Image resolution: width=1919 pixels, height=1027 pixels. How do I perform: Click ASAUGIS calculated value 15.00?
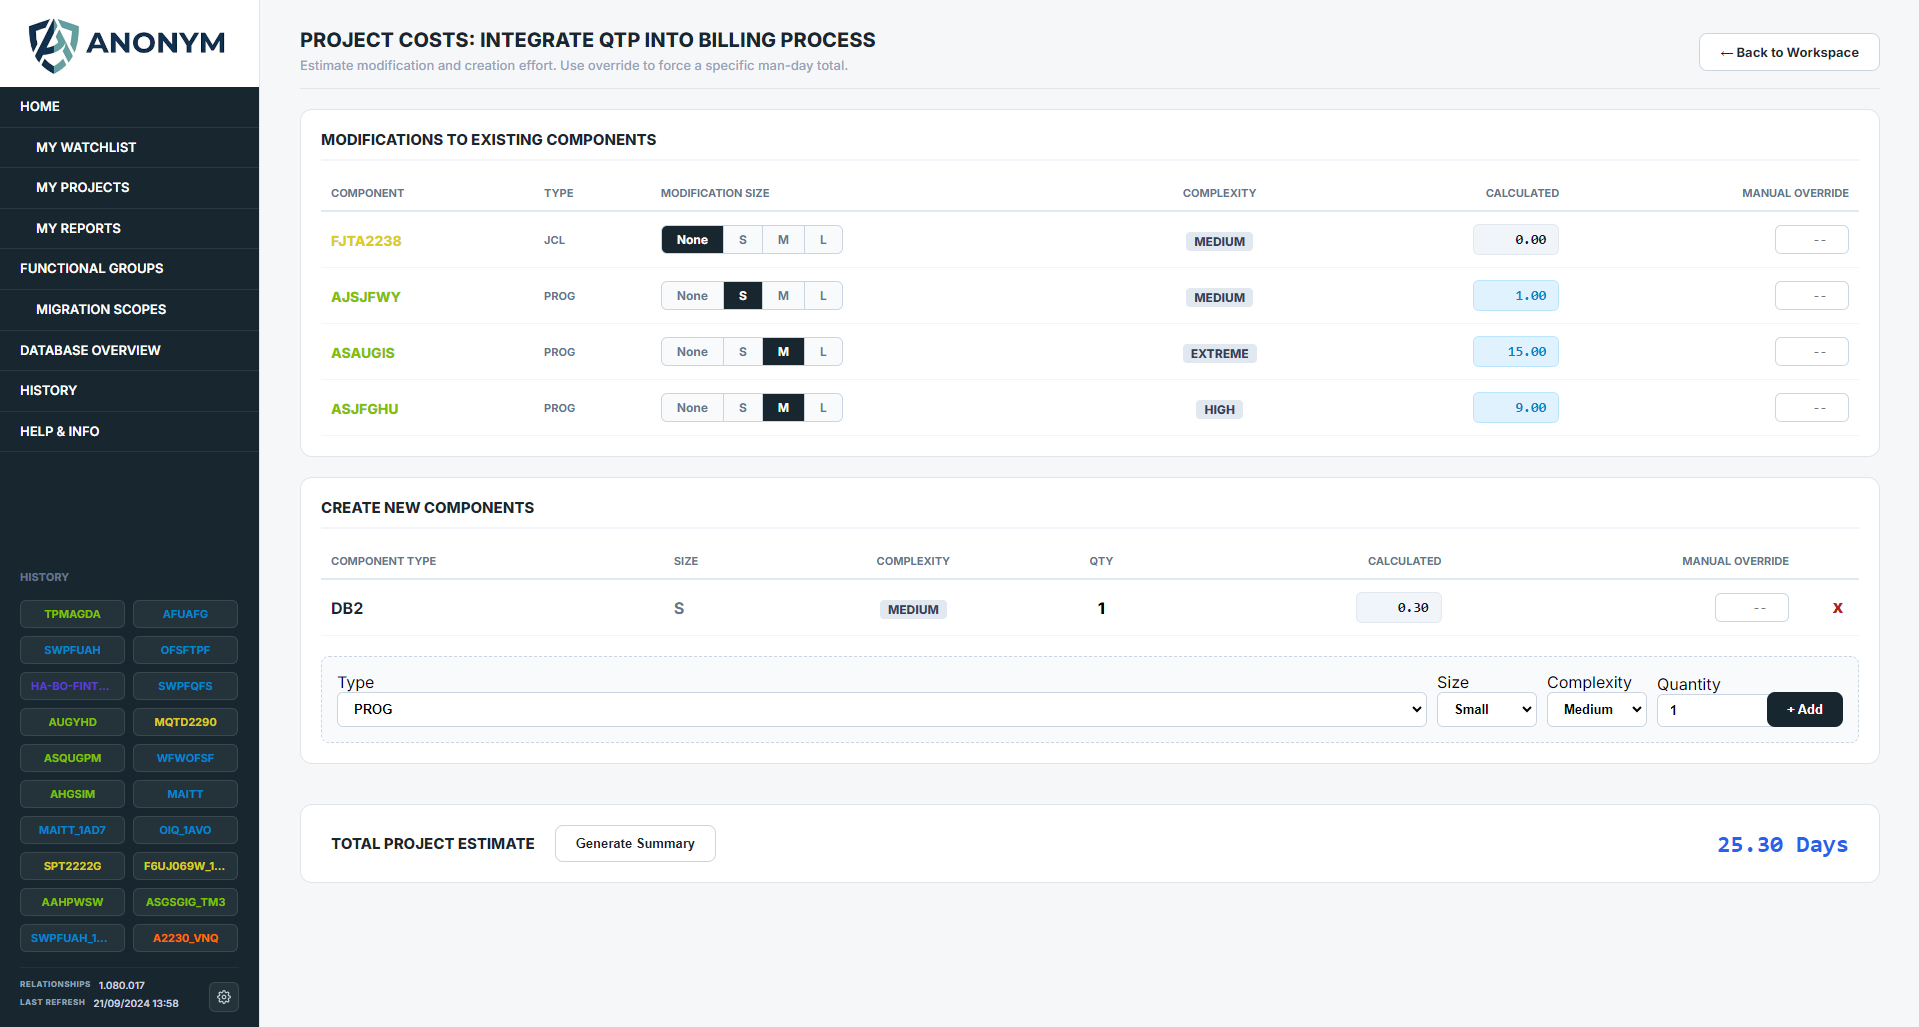1515,352
